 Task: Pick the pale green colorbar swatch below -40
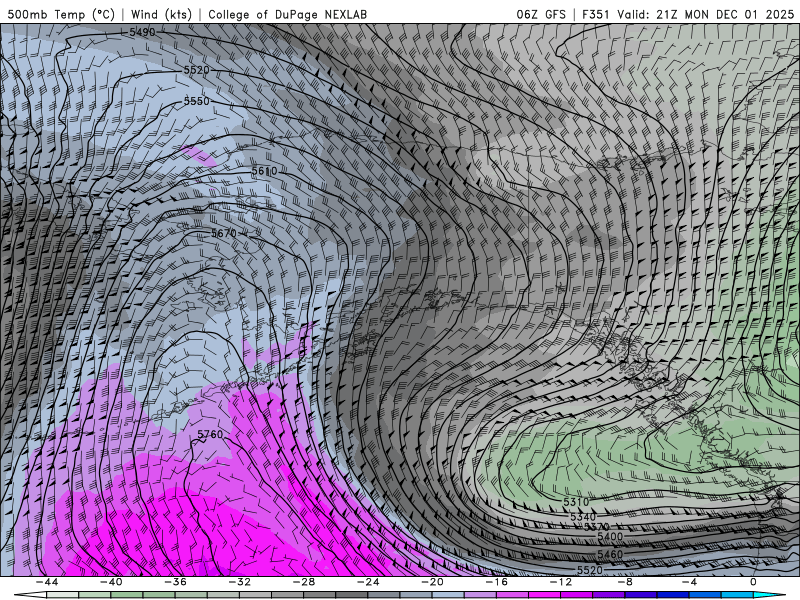tap(94, 595)
